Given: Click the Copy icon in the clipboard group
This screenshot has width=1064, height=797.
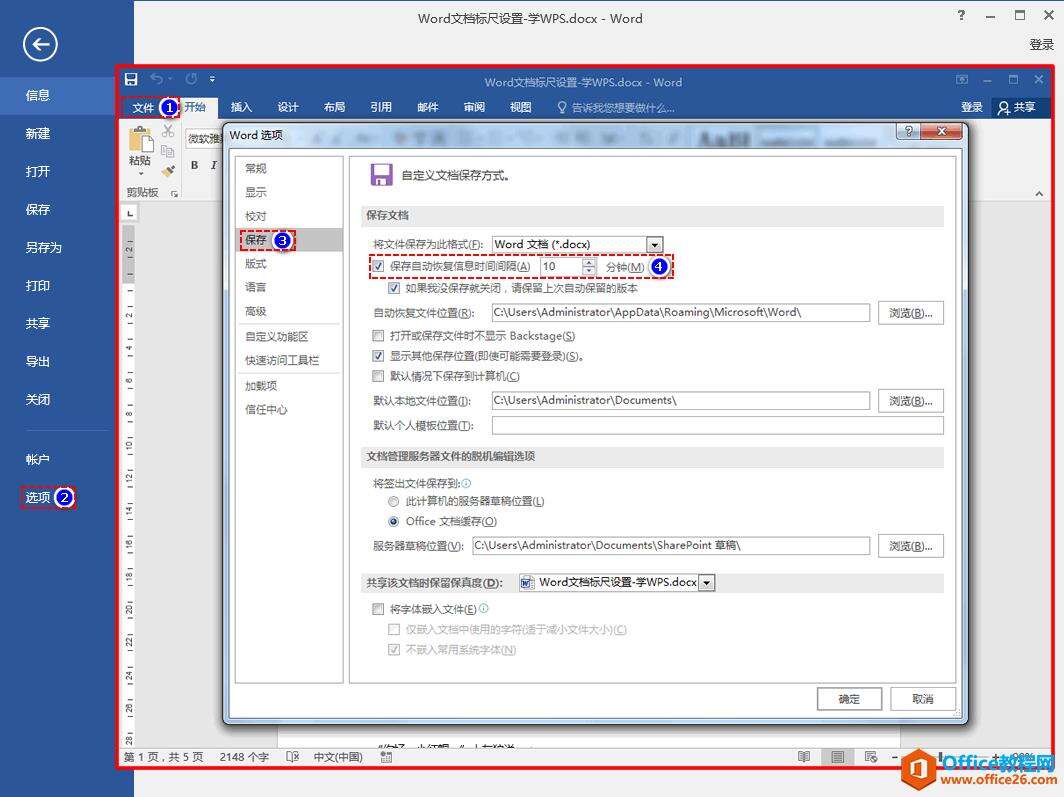Looking at the screenshot, I should pos(168,151).
